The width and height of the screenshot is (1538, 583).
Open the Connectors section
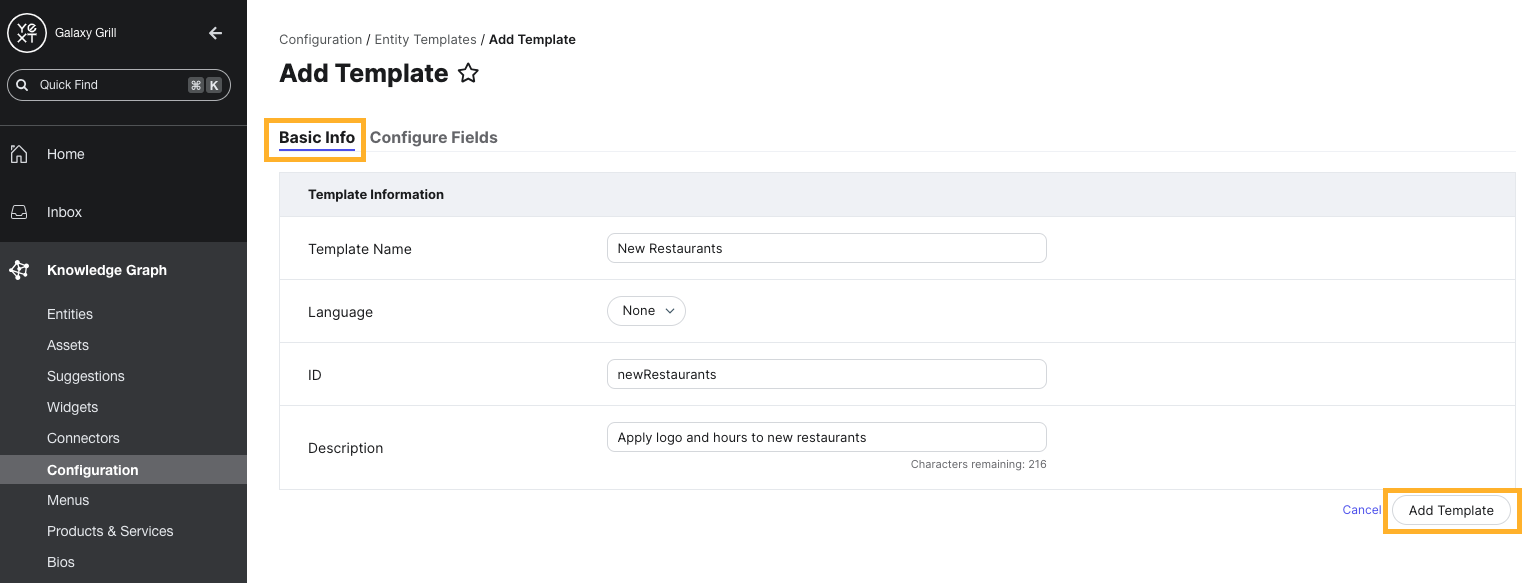pyautogui.click(x=83, y=438)
